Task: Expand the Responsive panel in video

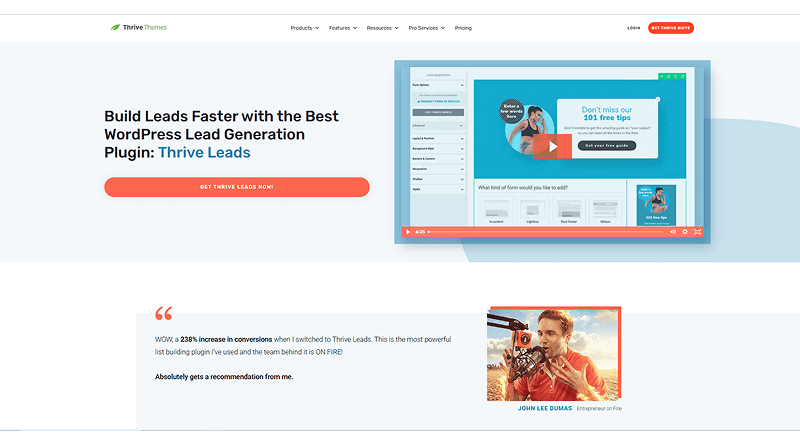Action: tap(438, 169)
